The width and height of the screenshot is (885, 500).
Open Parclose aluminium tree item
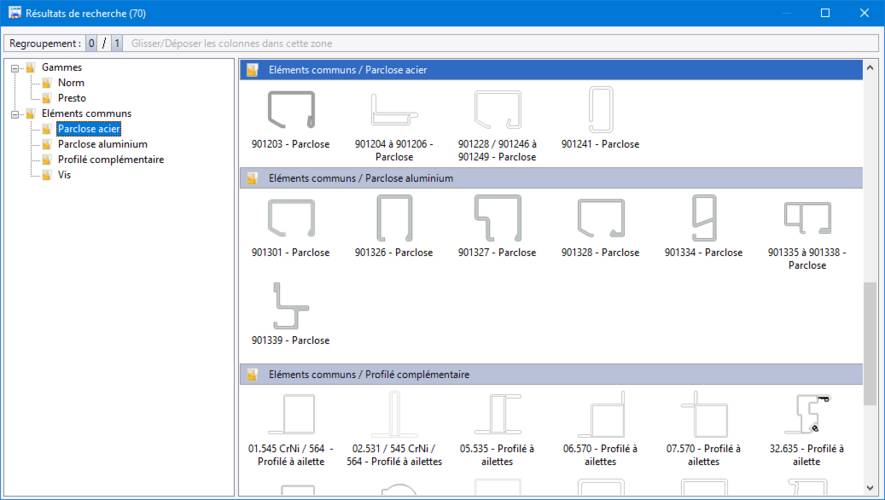[x=102, y=144]
